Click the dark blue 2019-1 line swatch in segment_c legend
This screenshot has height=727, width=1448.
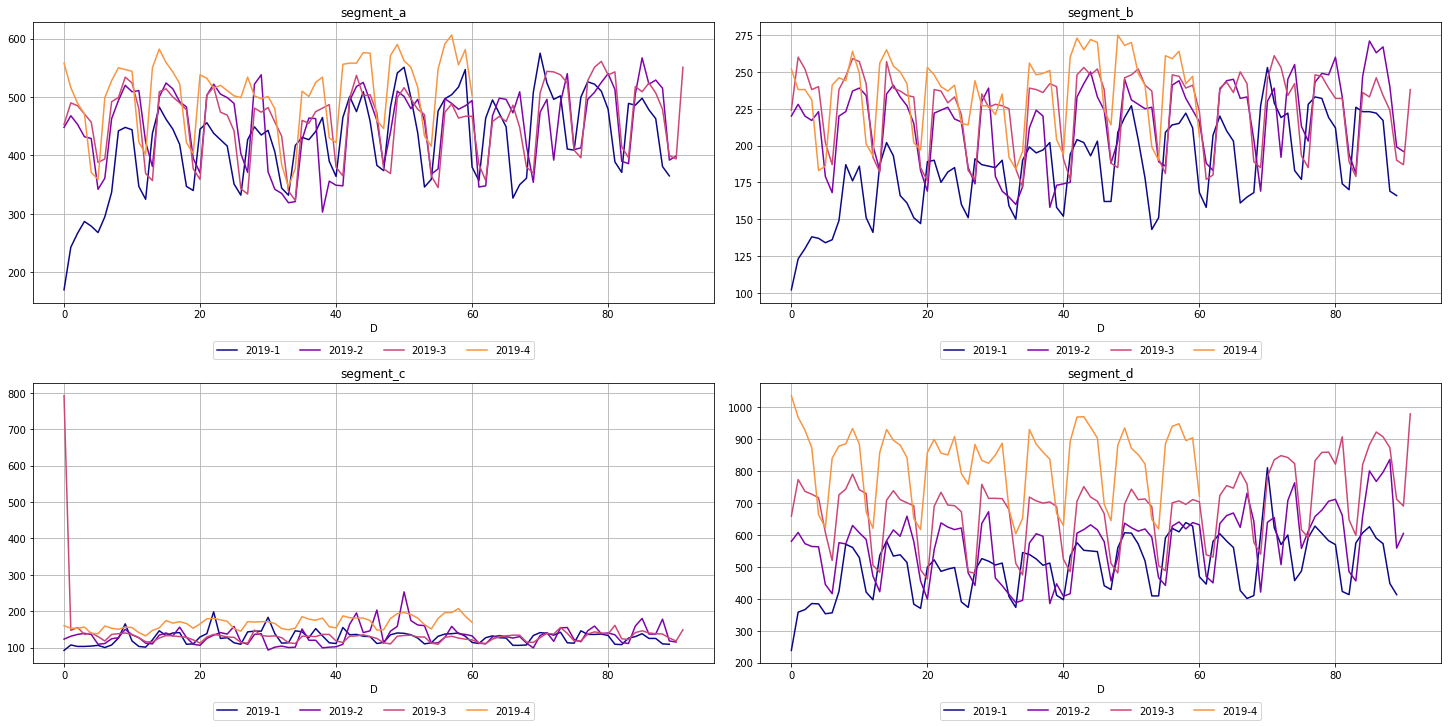[229, 712]
